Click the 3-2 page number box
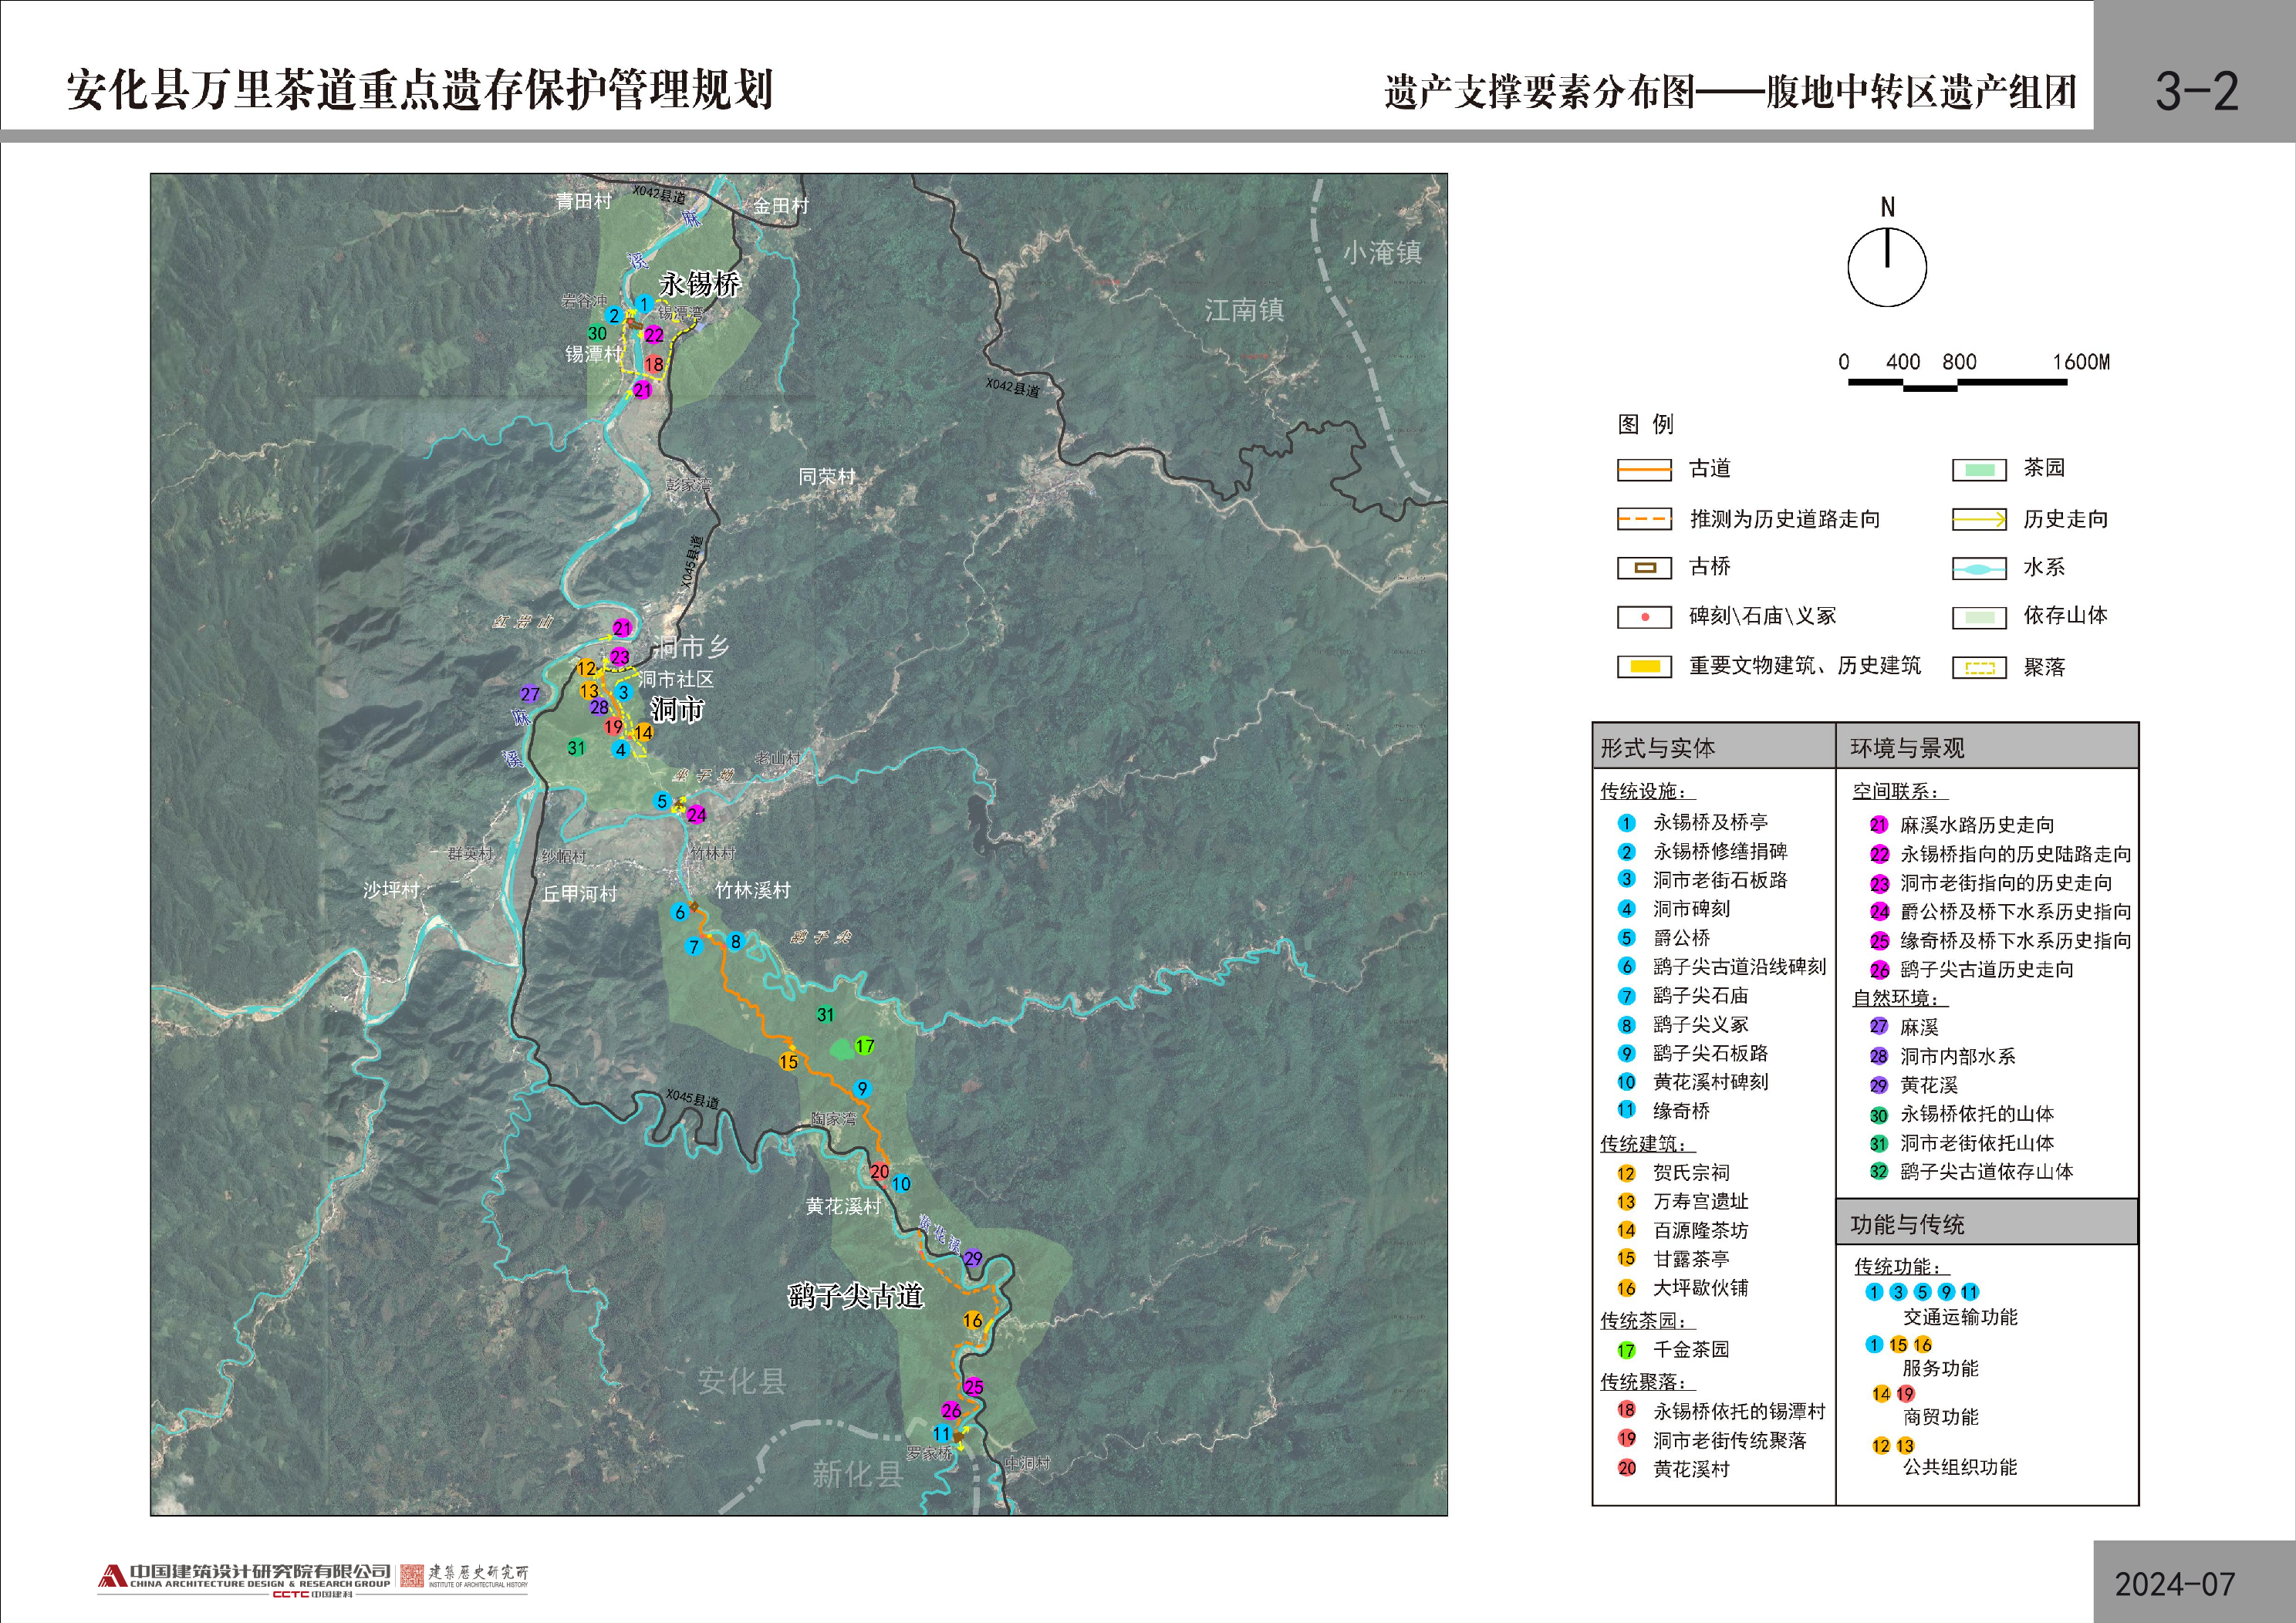2296x1623 pixels. (x=2196, y=92)
